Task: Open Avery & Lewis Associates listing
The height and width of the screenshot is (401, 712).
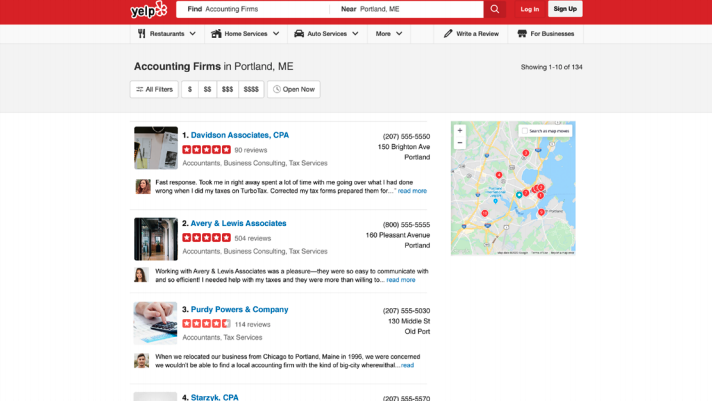Action: click(238, 223)
